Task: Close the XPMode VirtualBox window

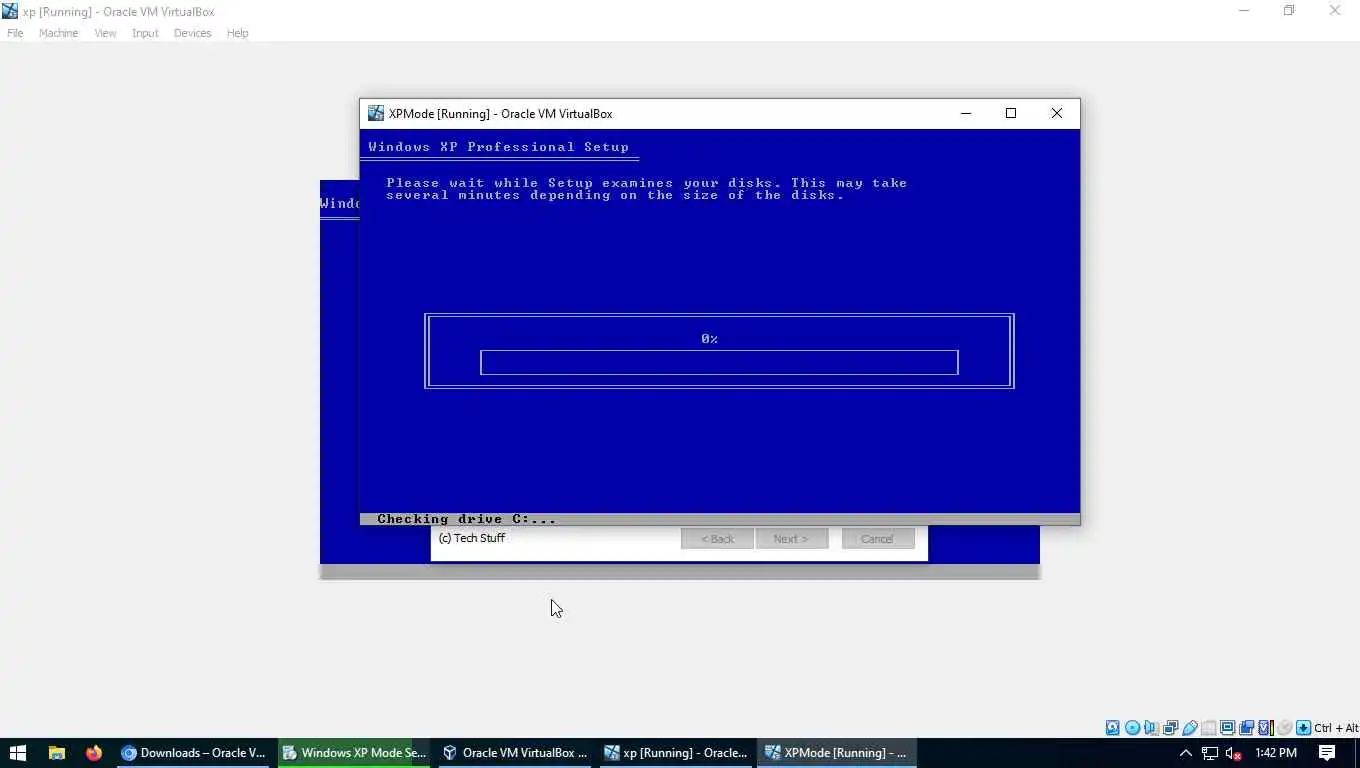Action: pyautogui.click(x=1057, y=113)
